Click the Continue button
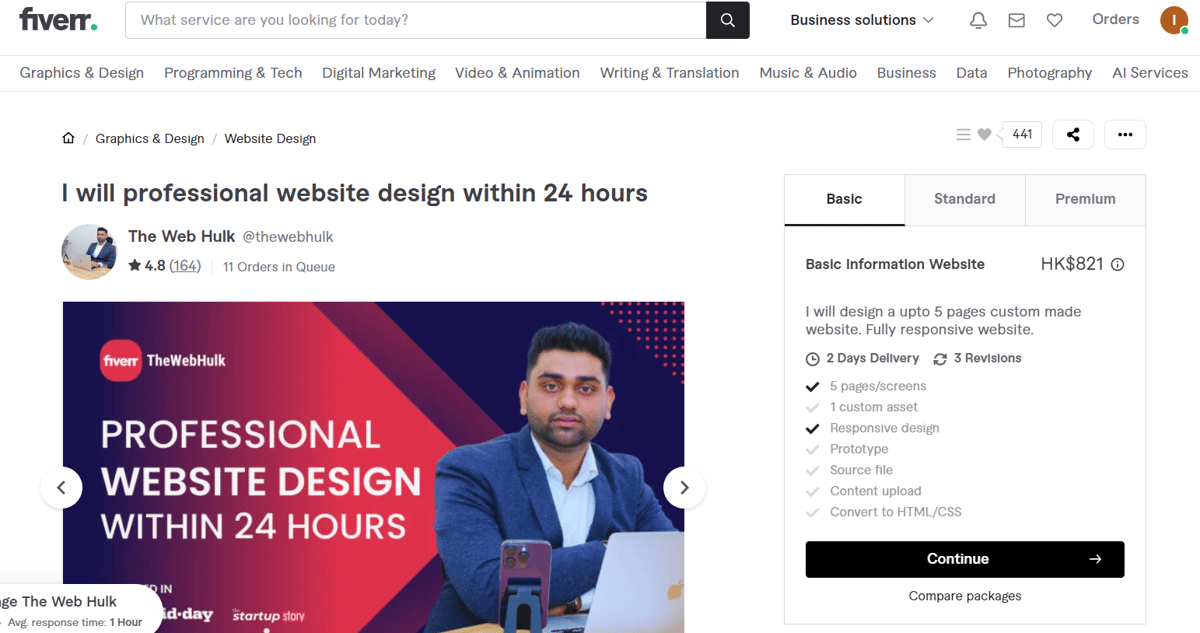 coord(965,559)
